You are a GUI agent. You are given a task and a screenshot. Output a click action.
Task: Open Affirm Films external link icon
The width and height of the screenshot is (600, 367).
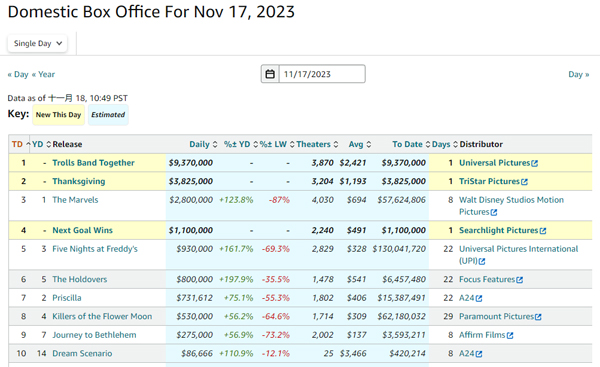(510, 335)
